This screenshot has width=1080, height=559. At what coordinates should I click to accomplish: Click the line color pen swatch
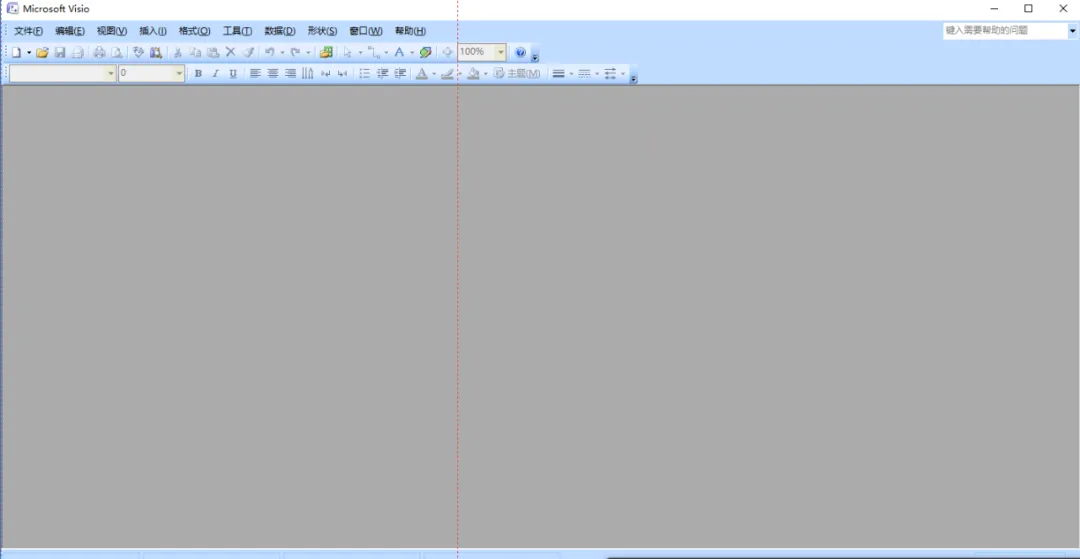click(x=447, y=74)
